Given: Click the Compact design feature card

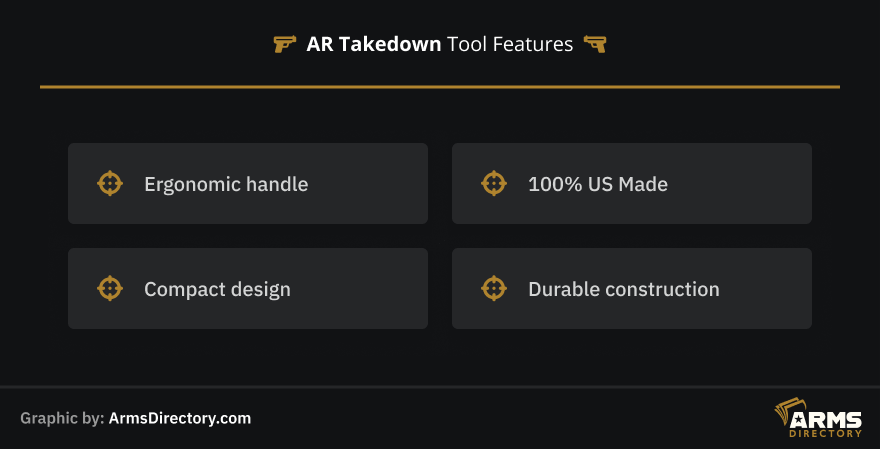Looking at the screenshot, I should [248, 288].
